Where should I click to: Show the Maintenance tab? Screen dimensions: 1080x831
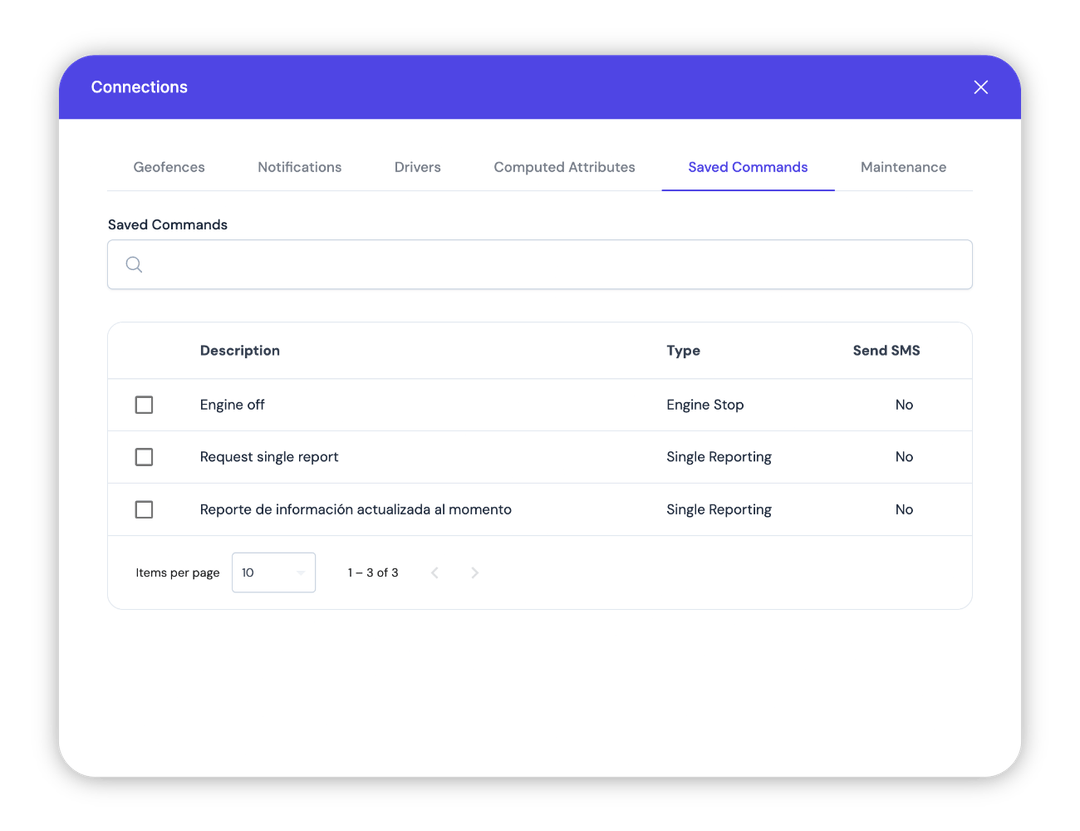903,167
